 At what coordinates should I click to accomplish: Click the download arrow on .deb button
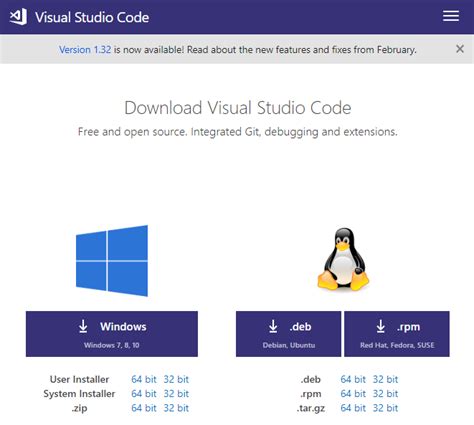273,326
